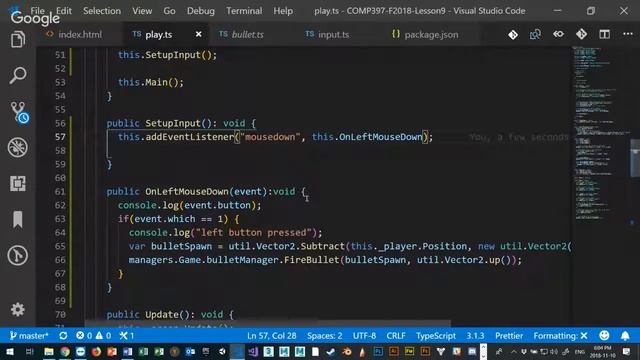Open the Go menu
Screen dimensions: 640x360
pyautogui.click(x=169, y=11)
